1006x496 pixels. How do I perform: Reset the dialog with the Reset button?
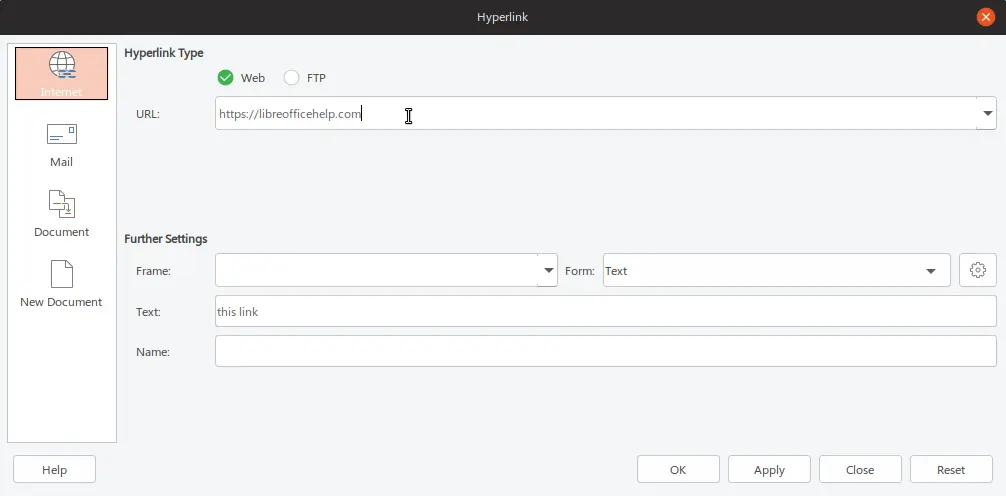pyautogui.click(x=950, y=469)
